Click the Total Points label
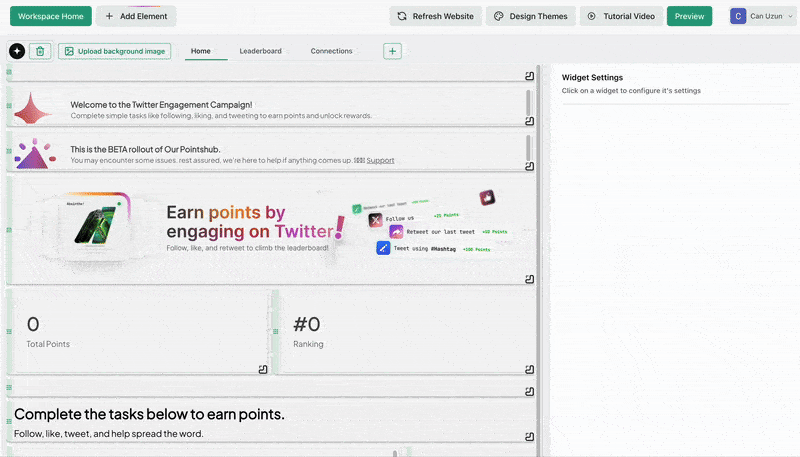Image resolution: width=800 pixels, height=457 pixels. (48, 344)
